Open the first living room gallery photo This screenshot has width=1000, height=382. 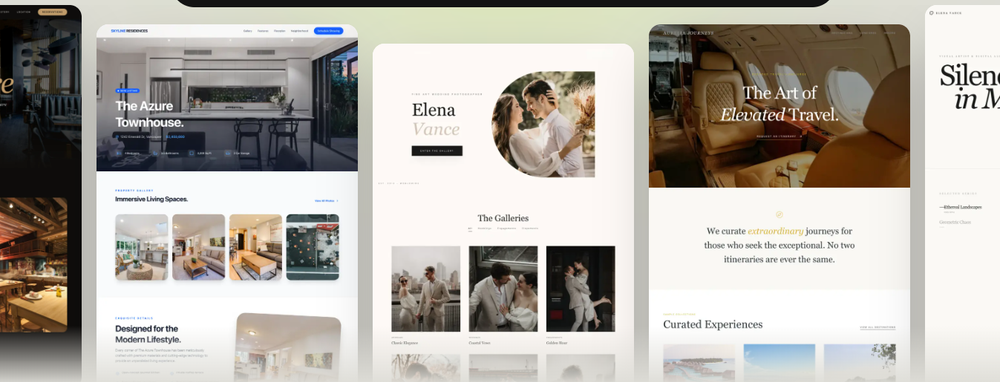point(142,247)
